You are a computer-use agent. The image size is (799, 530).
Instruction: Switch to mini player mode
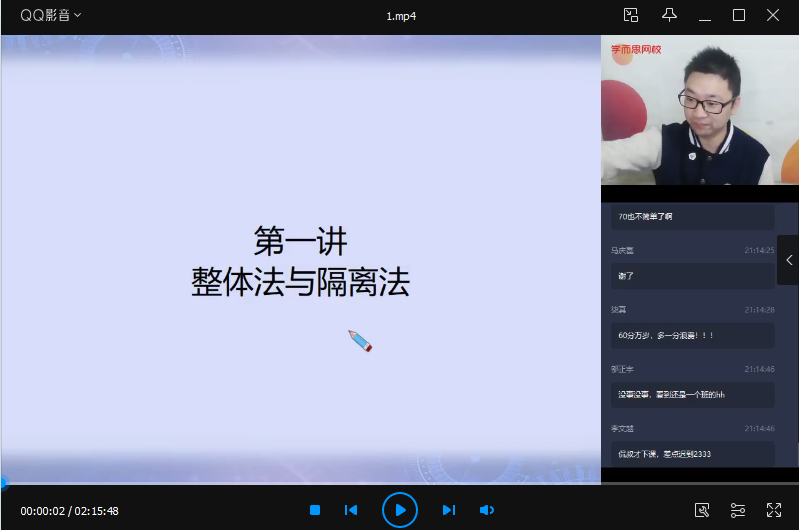click(631, 15)
